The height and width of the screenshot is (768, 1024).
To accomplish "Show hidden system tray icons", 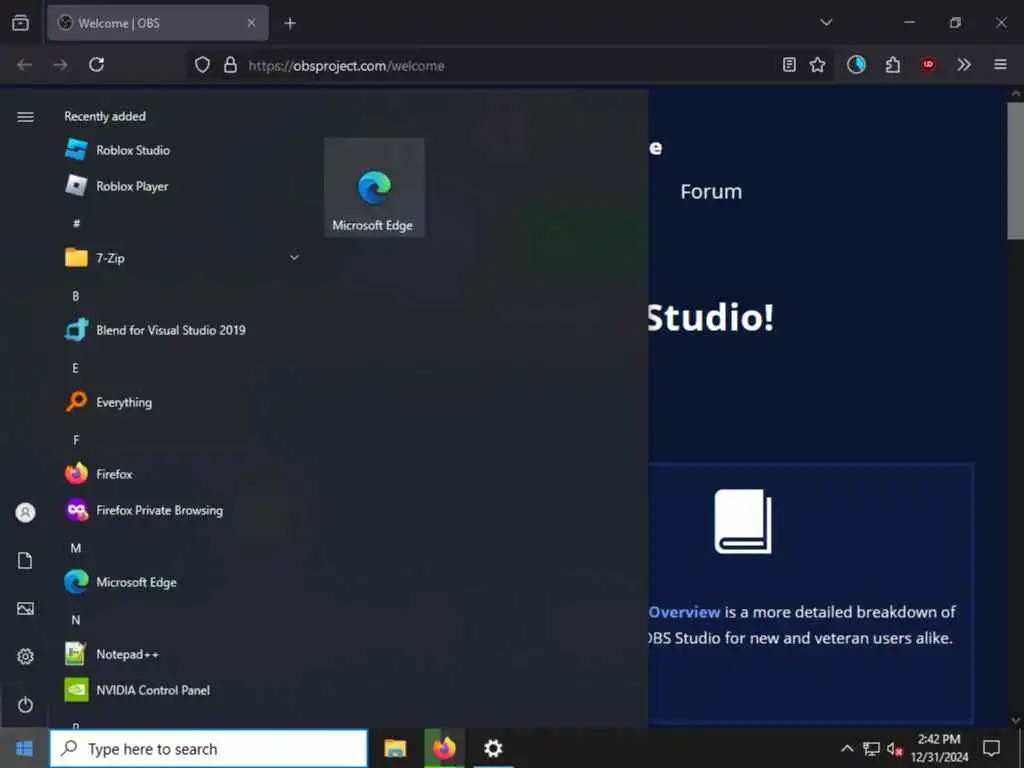I will coord(847,748).
